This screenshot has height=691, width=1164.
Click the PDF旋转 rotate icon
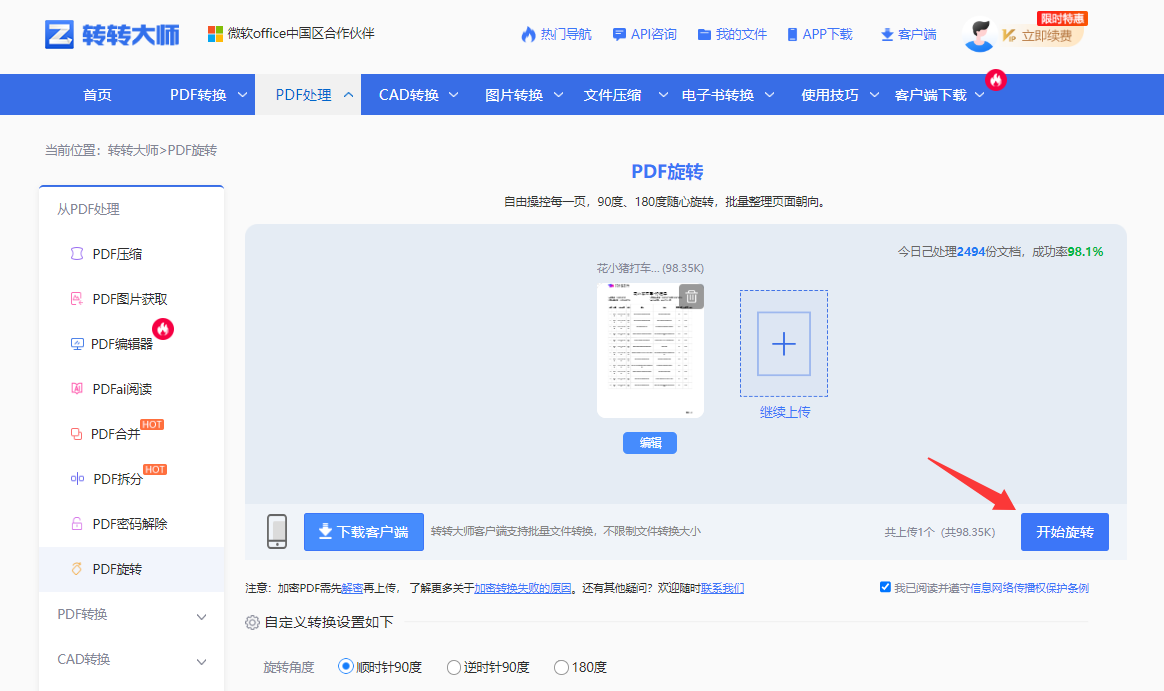coord(76,569)
